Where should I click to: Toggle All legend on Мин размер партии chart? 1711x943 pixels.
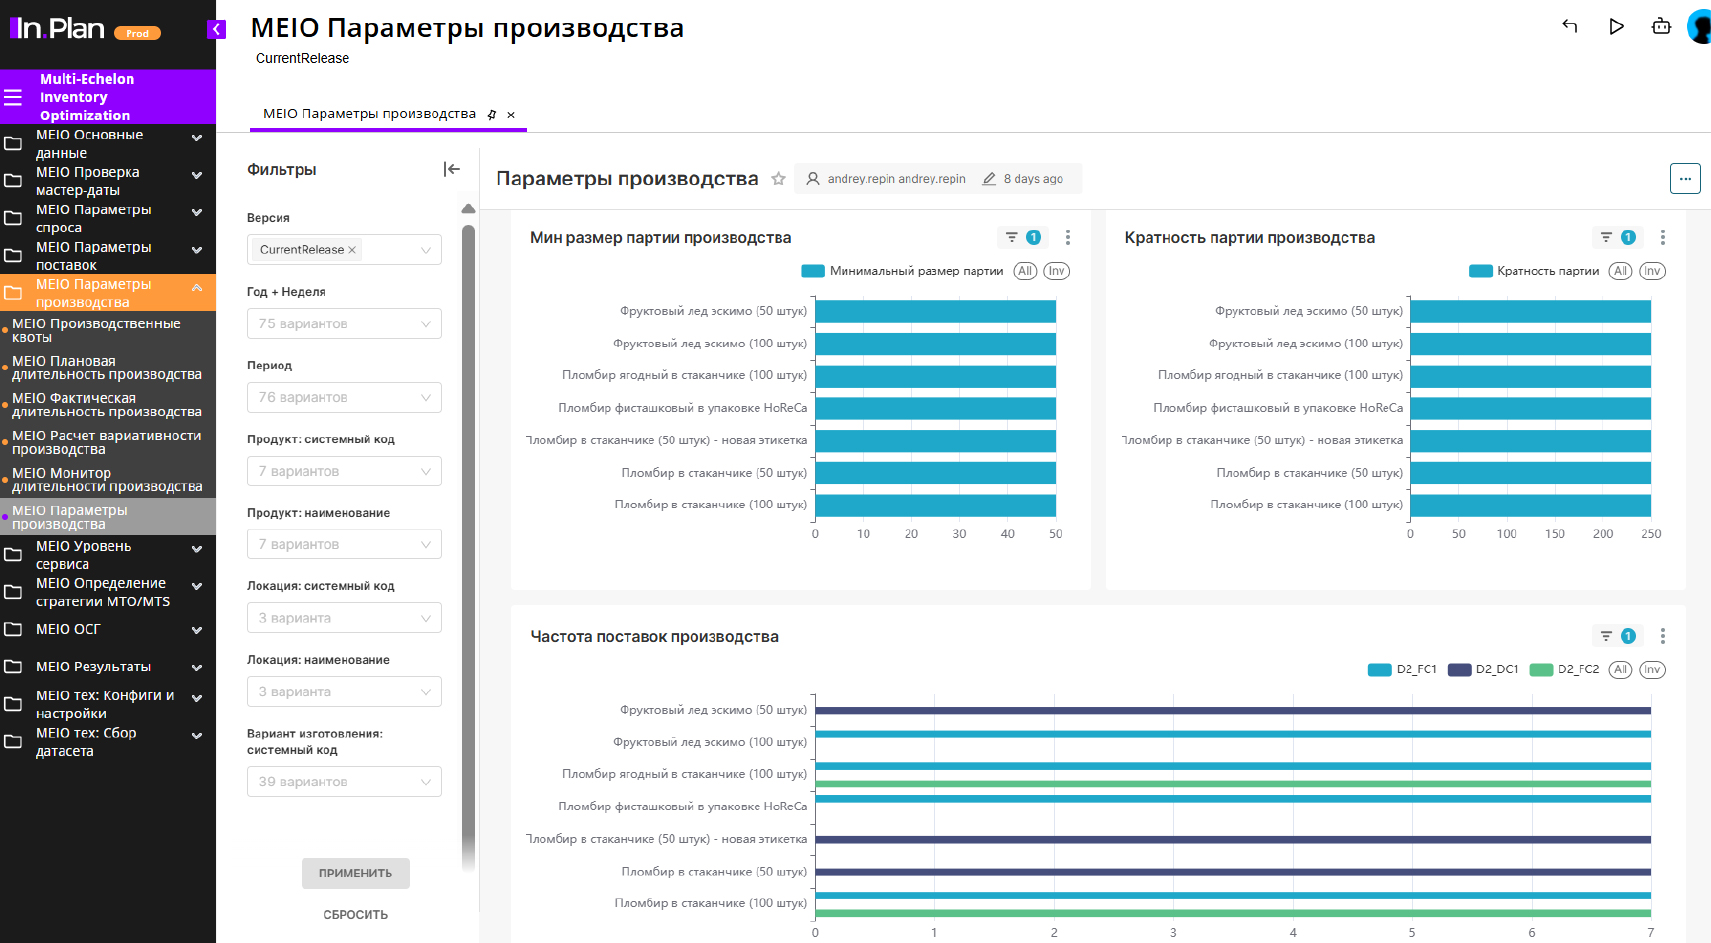[x=1025, y=271]
